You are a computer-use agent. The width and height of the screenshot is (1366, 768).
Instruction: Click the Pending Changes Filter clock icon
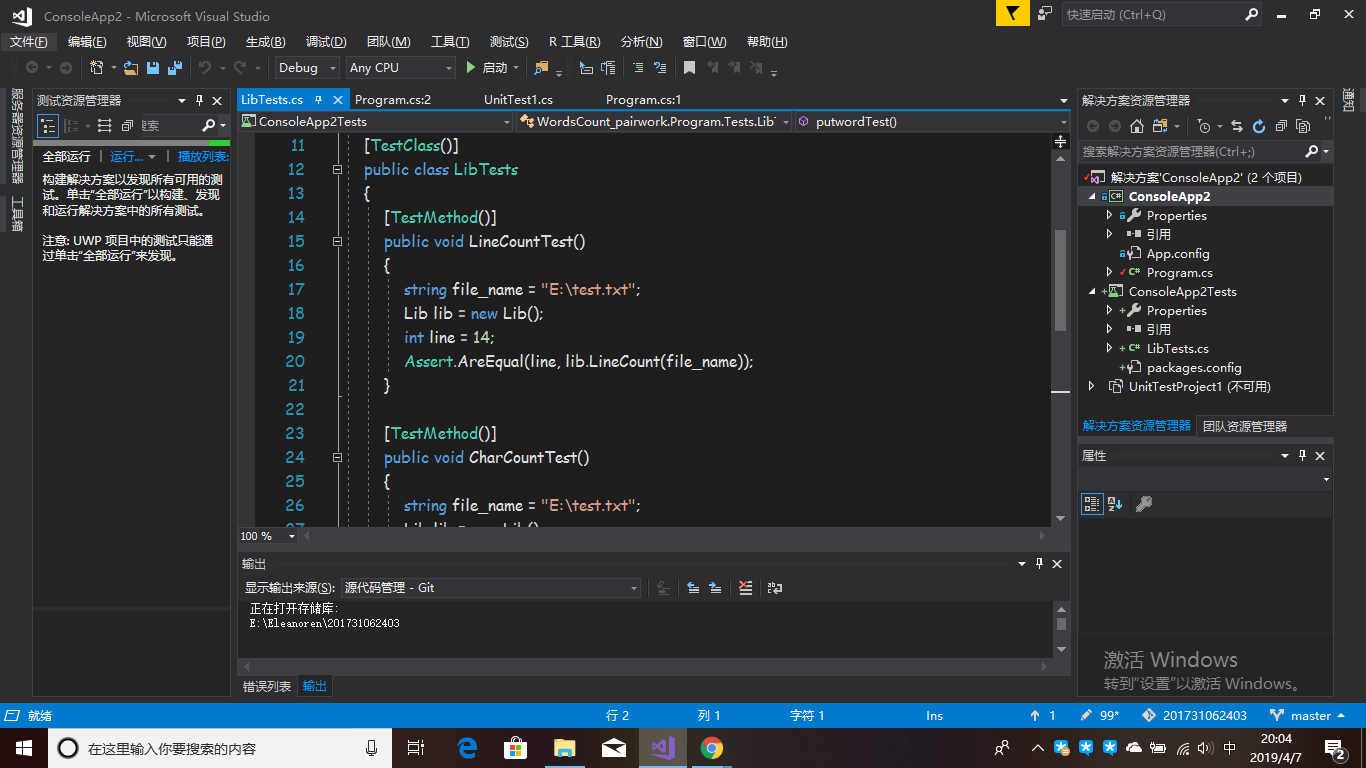[1204, 126]
